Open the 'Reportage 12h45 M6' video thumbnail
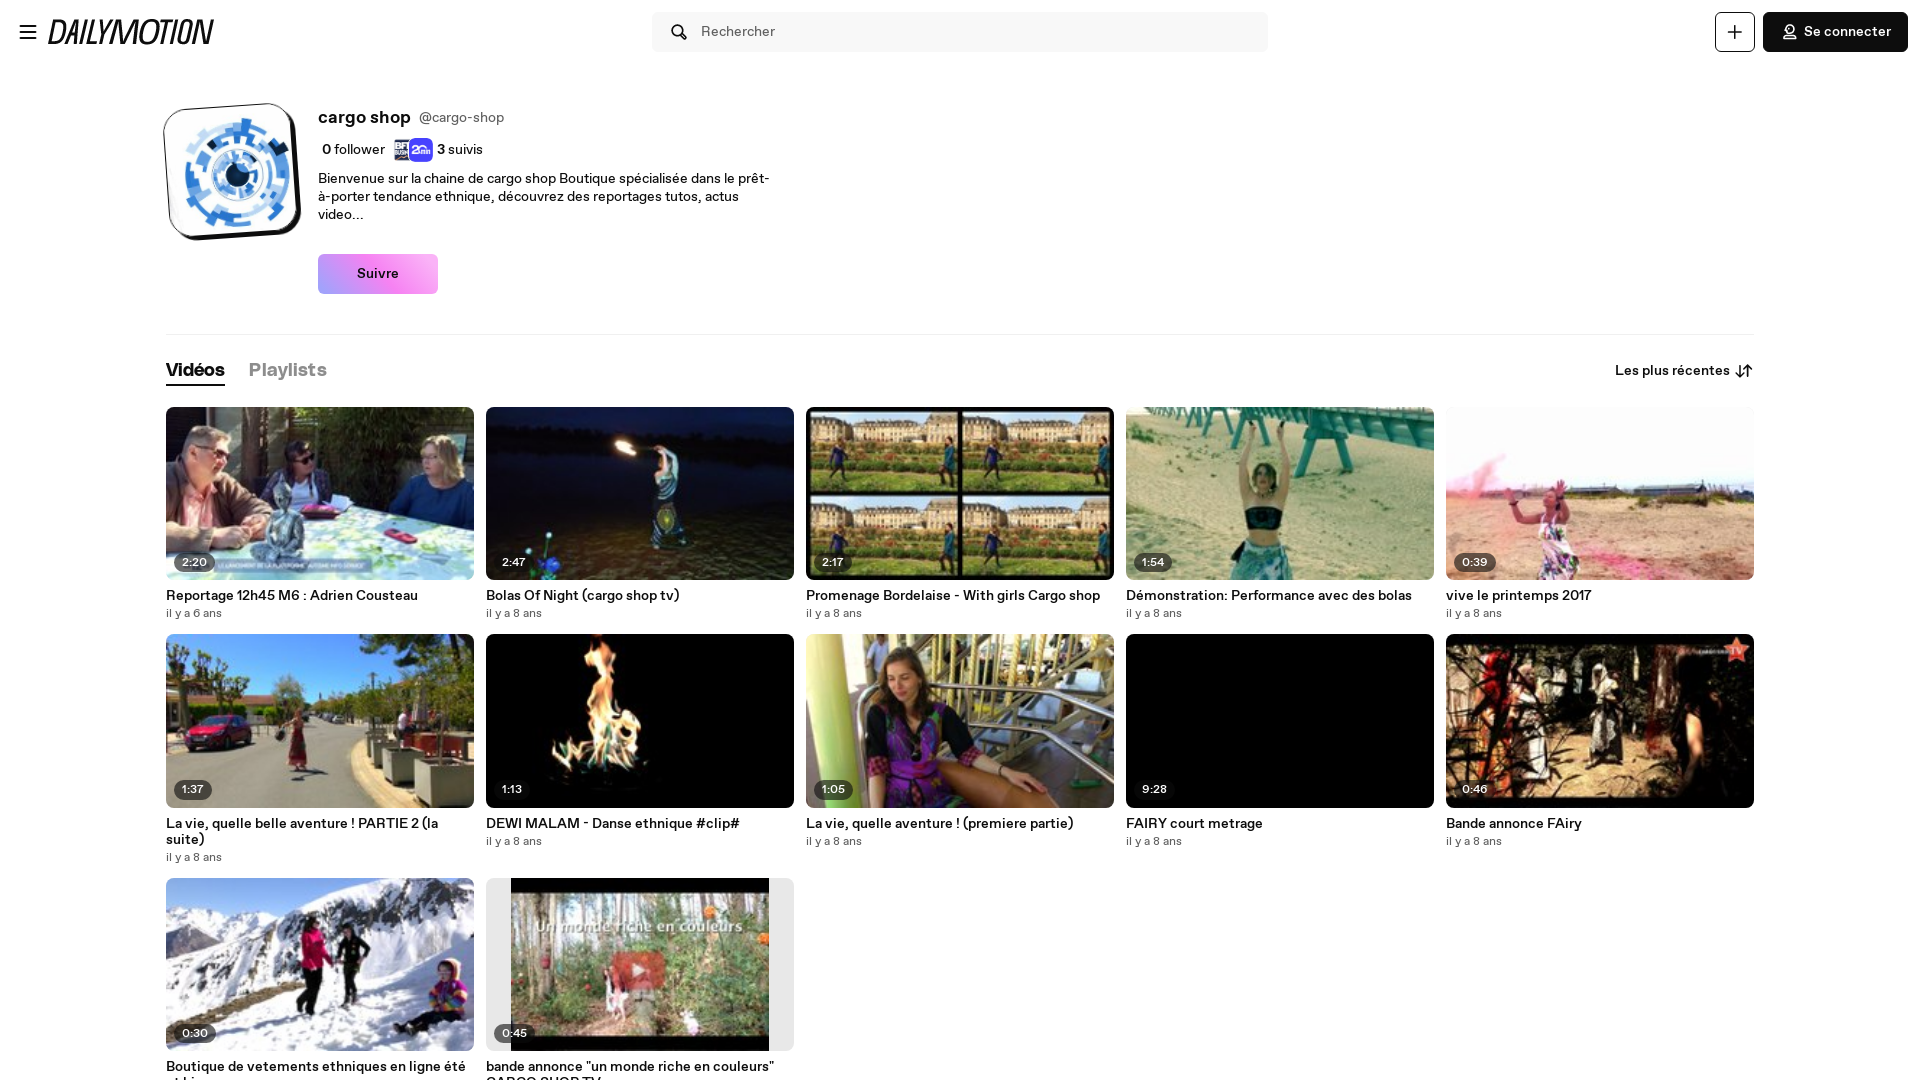The width and height of the screenshot is (1920, 1080). pyautogui.click(x=319, y=493)
